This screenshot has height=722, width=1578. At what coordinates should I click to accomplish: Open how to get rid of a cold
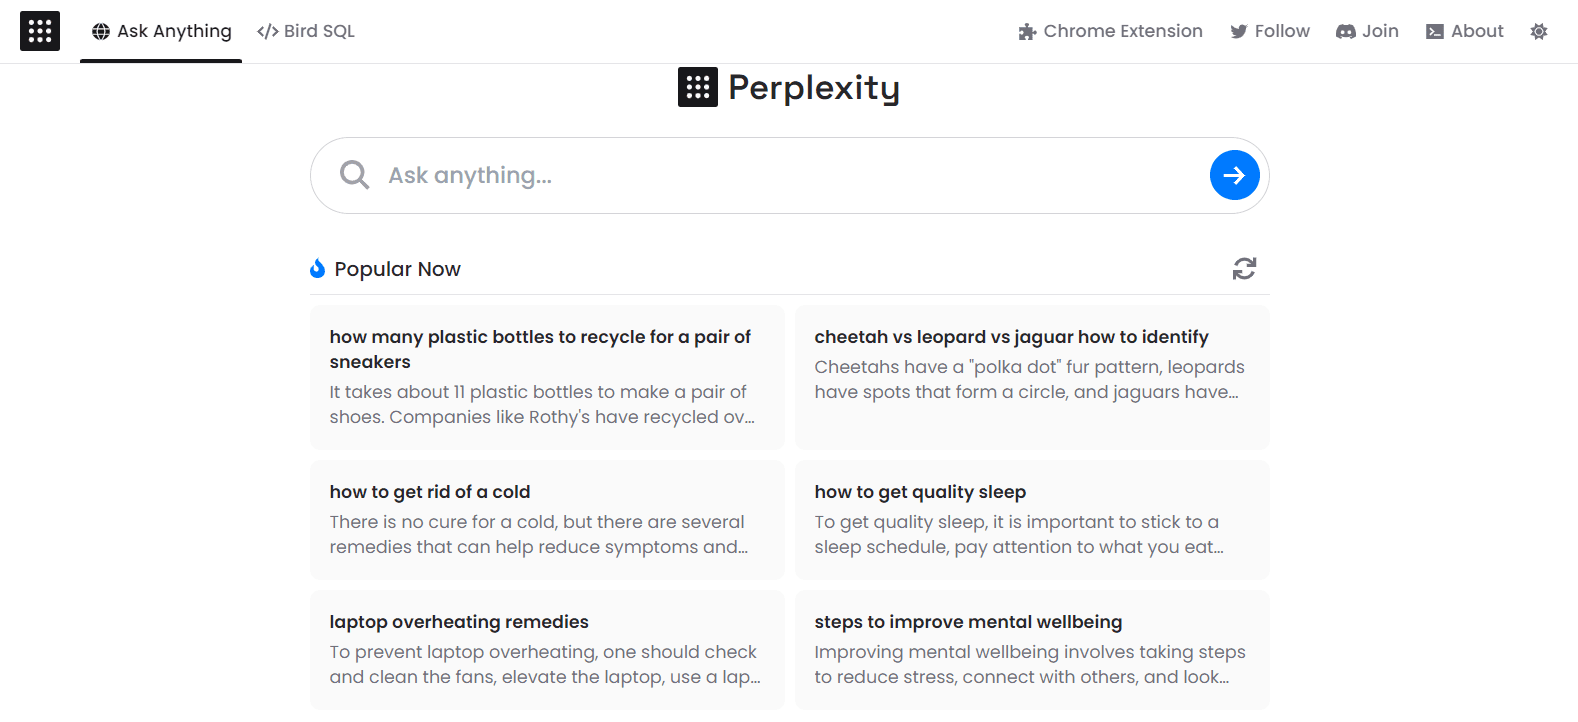pyautogui.click(x=547, y=519)
